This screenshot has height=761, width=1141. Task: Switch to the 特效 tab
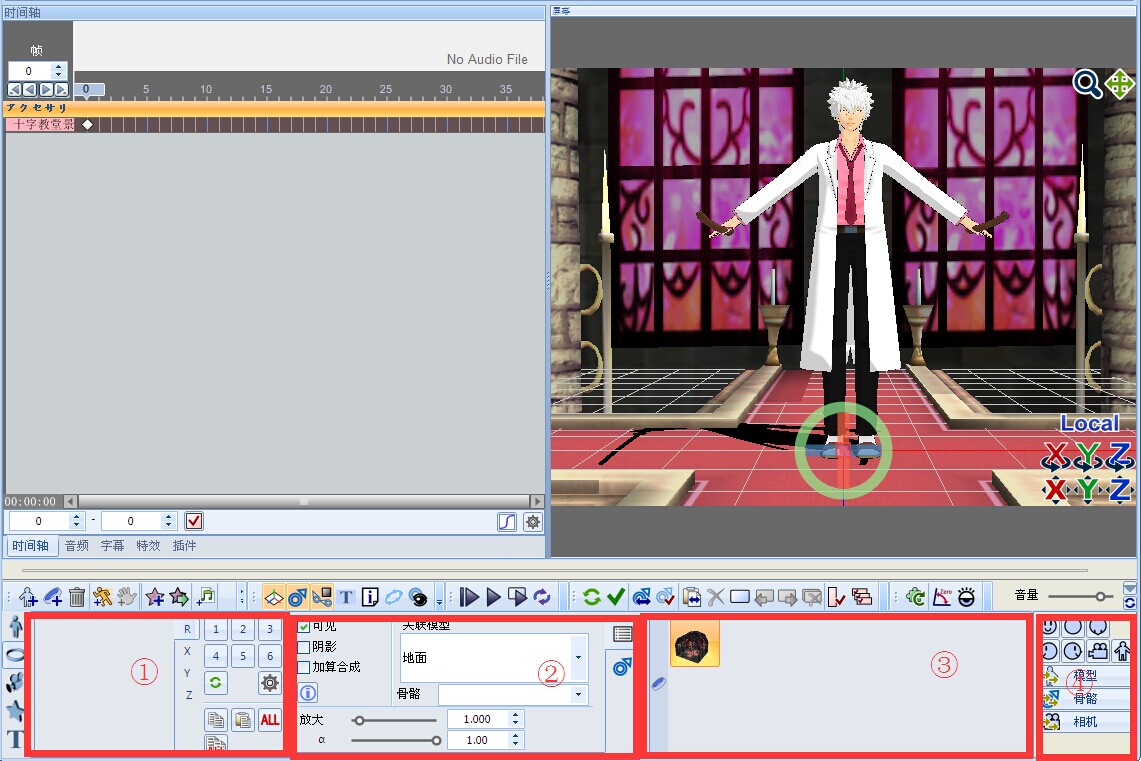pyautogui.click(x=148, y=546)
